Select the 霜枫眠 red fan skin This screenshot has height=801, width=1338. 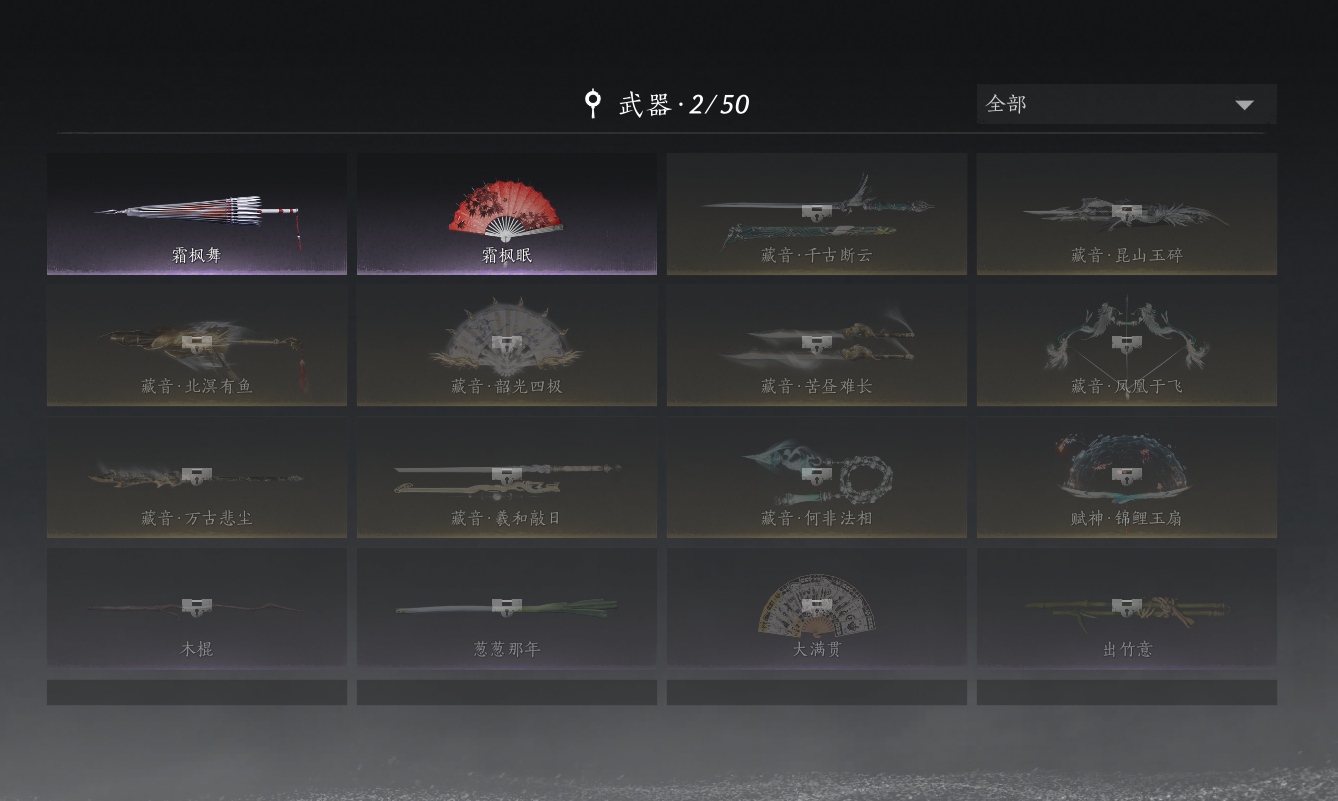tap(507, 214)
